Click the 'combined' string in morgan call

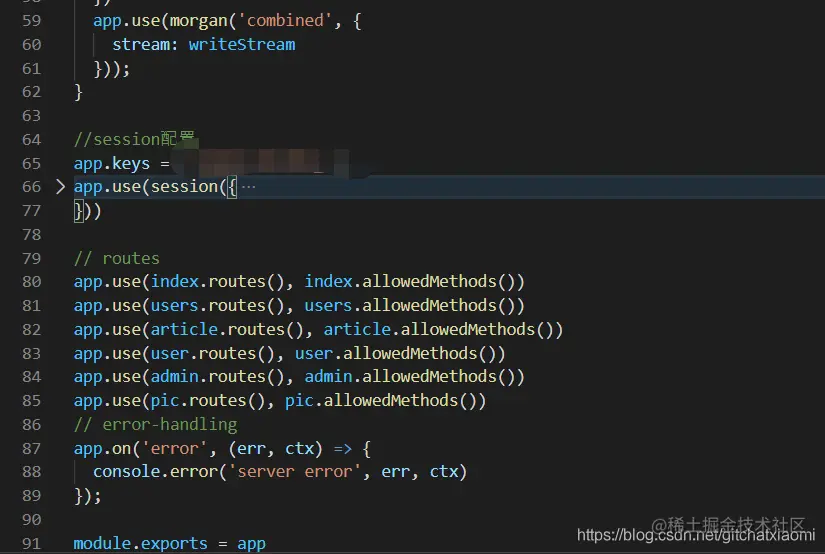pos(285,21)
